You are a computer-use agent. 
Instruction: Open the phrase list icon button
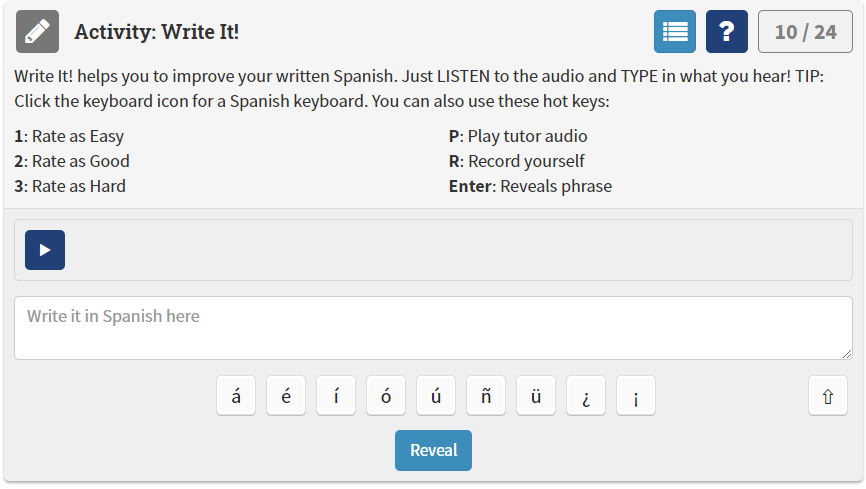675,31
